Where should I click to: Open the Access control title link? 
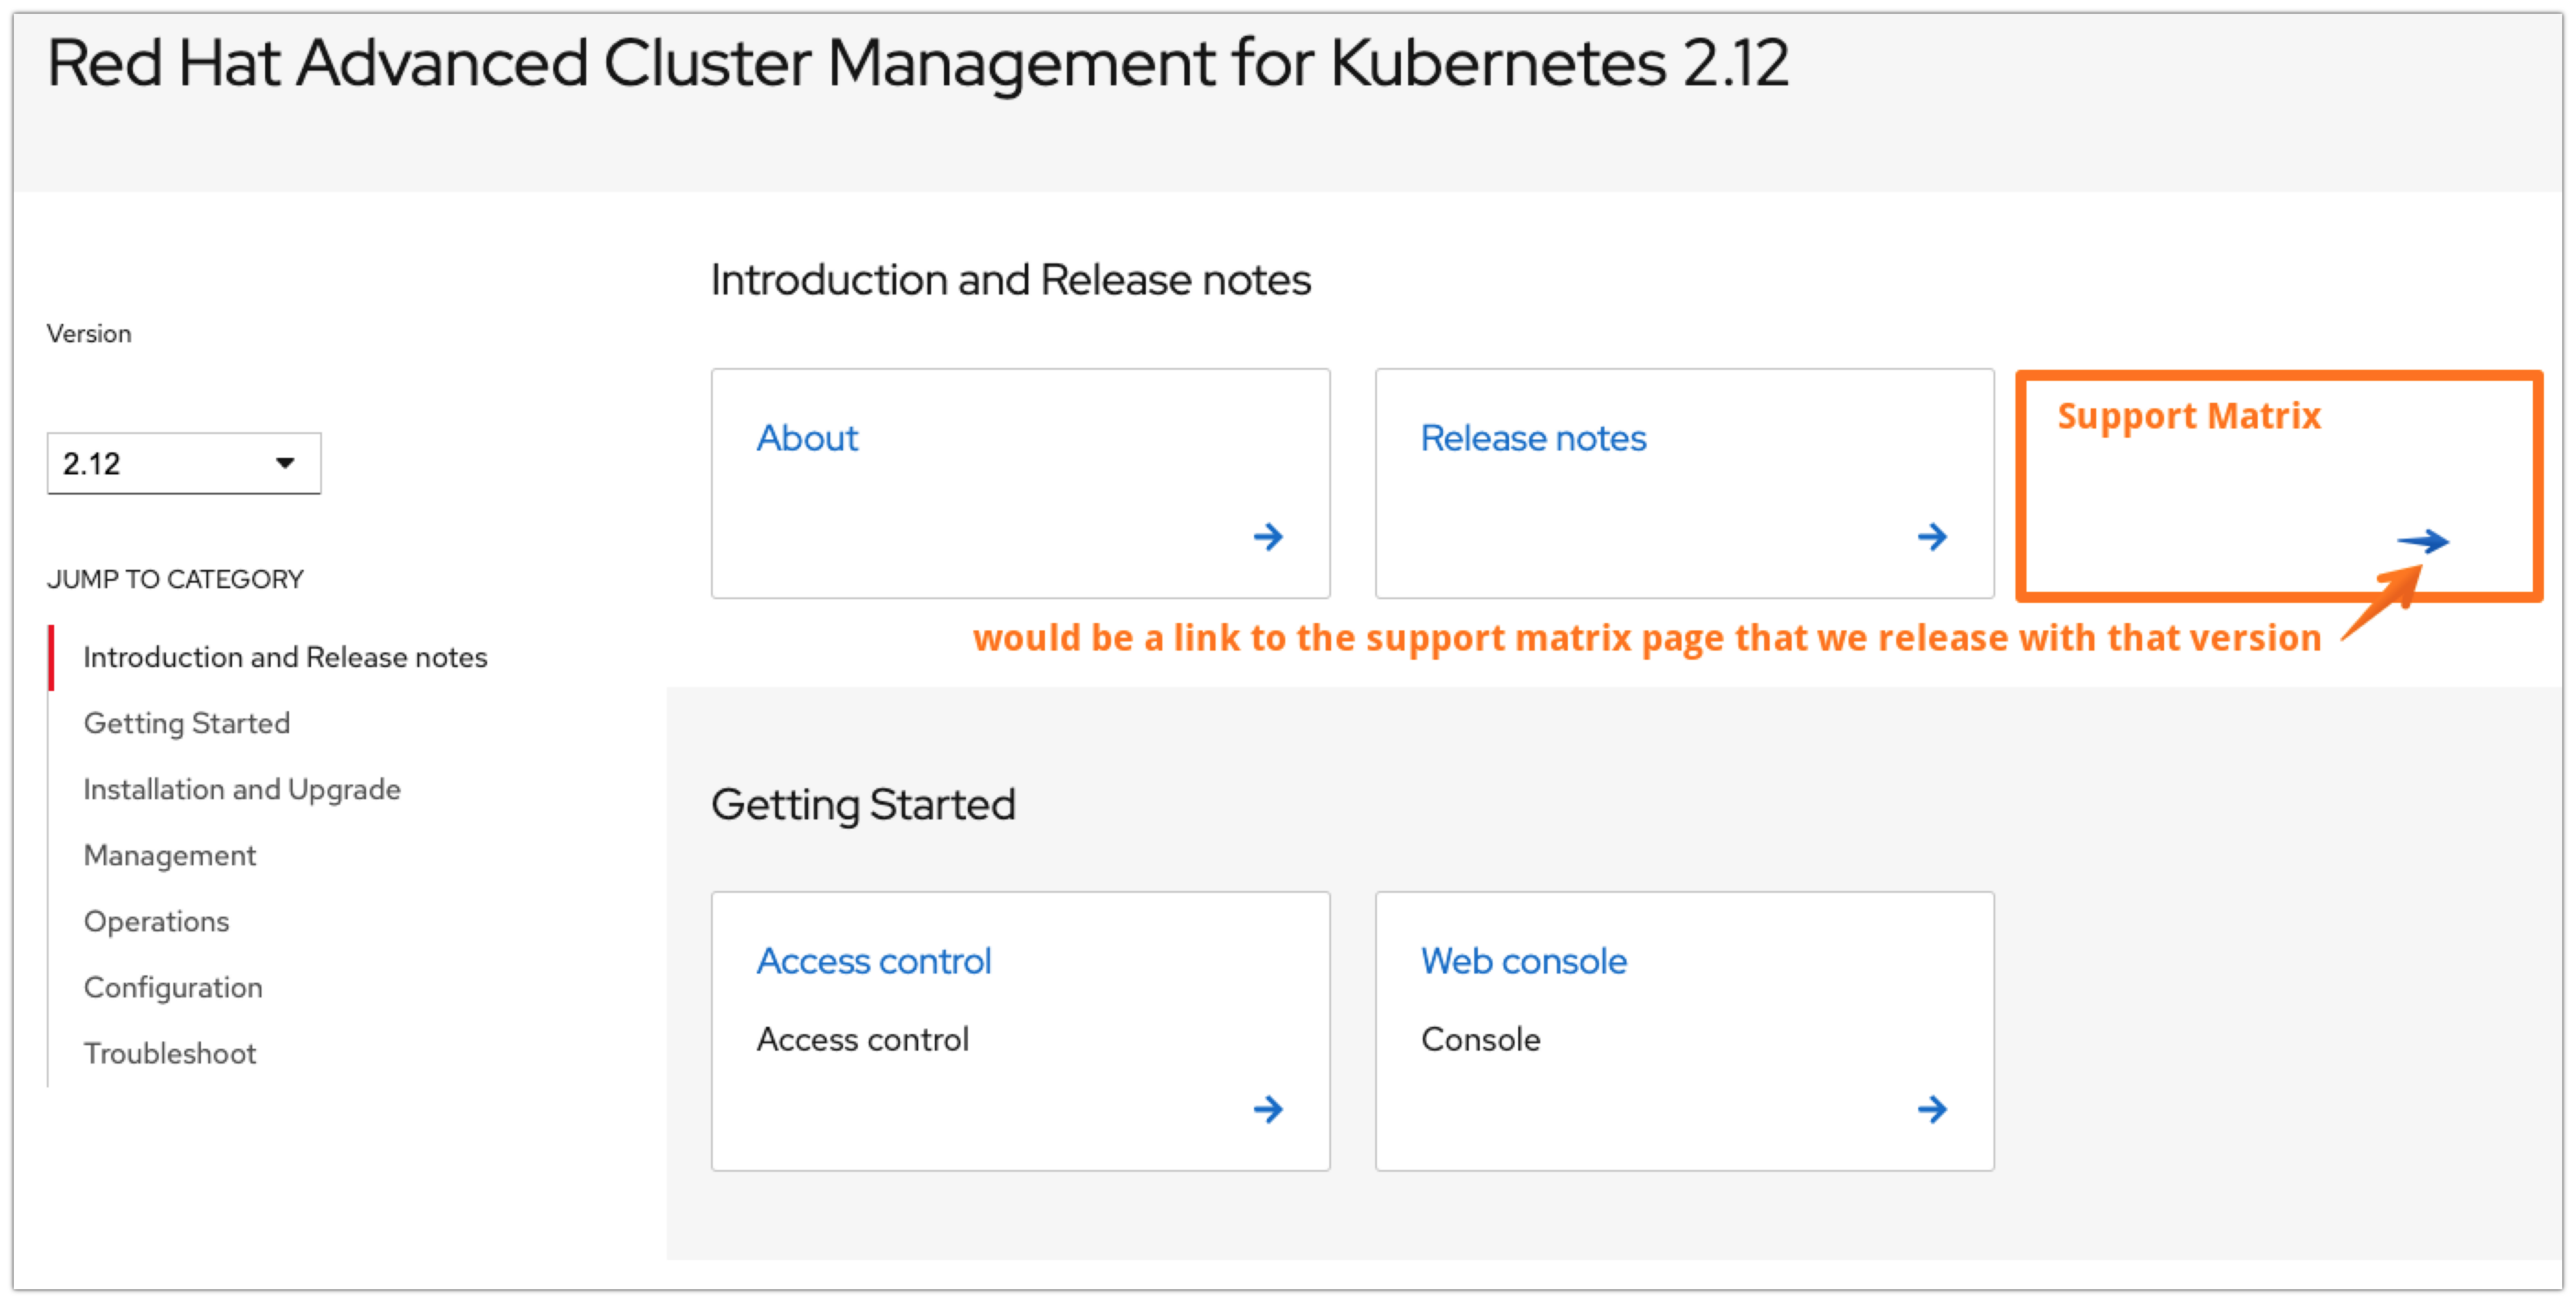click(x=874, y=961)
